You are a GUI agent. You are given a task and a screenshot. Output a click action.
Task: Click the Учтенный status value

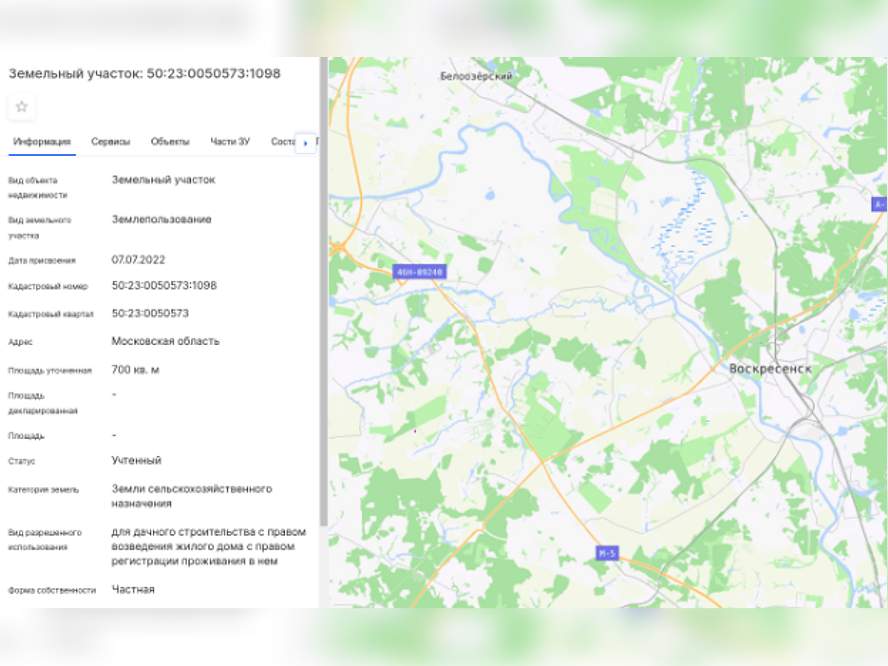point(136,460)
